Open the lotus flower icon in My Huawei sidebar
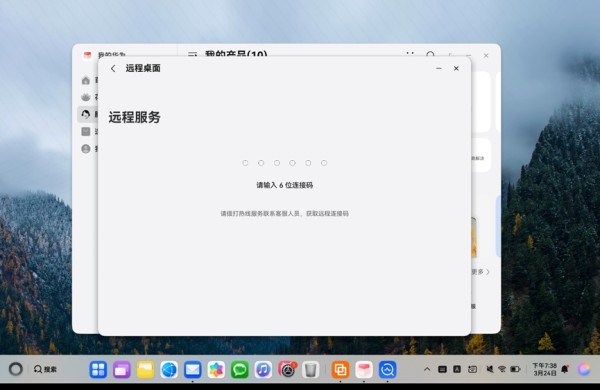 [86, 97]
